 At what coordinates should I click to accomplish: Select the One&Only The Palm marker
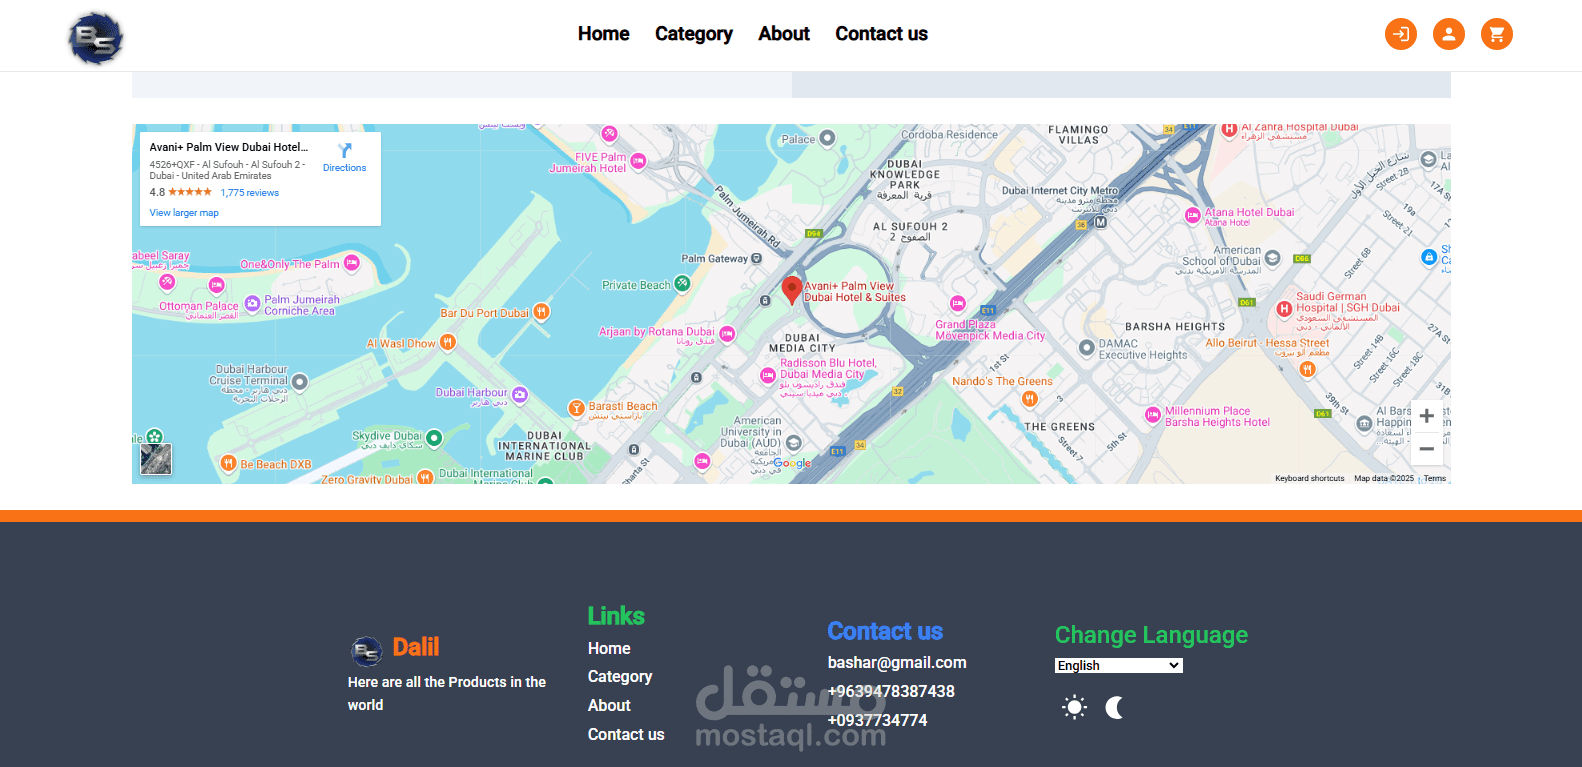tap(352, 263)
